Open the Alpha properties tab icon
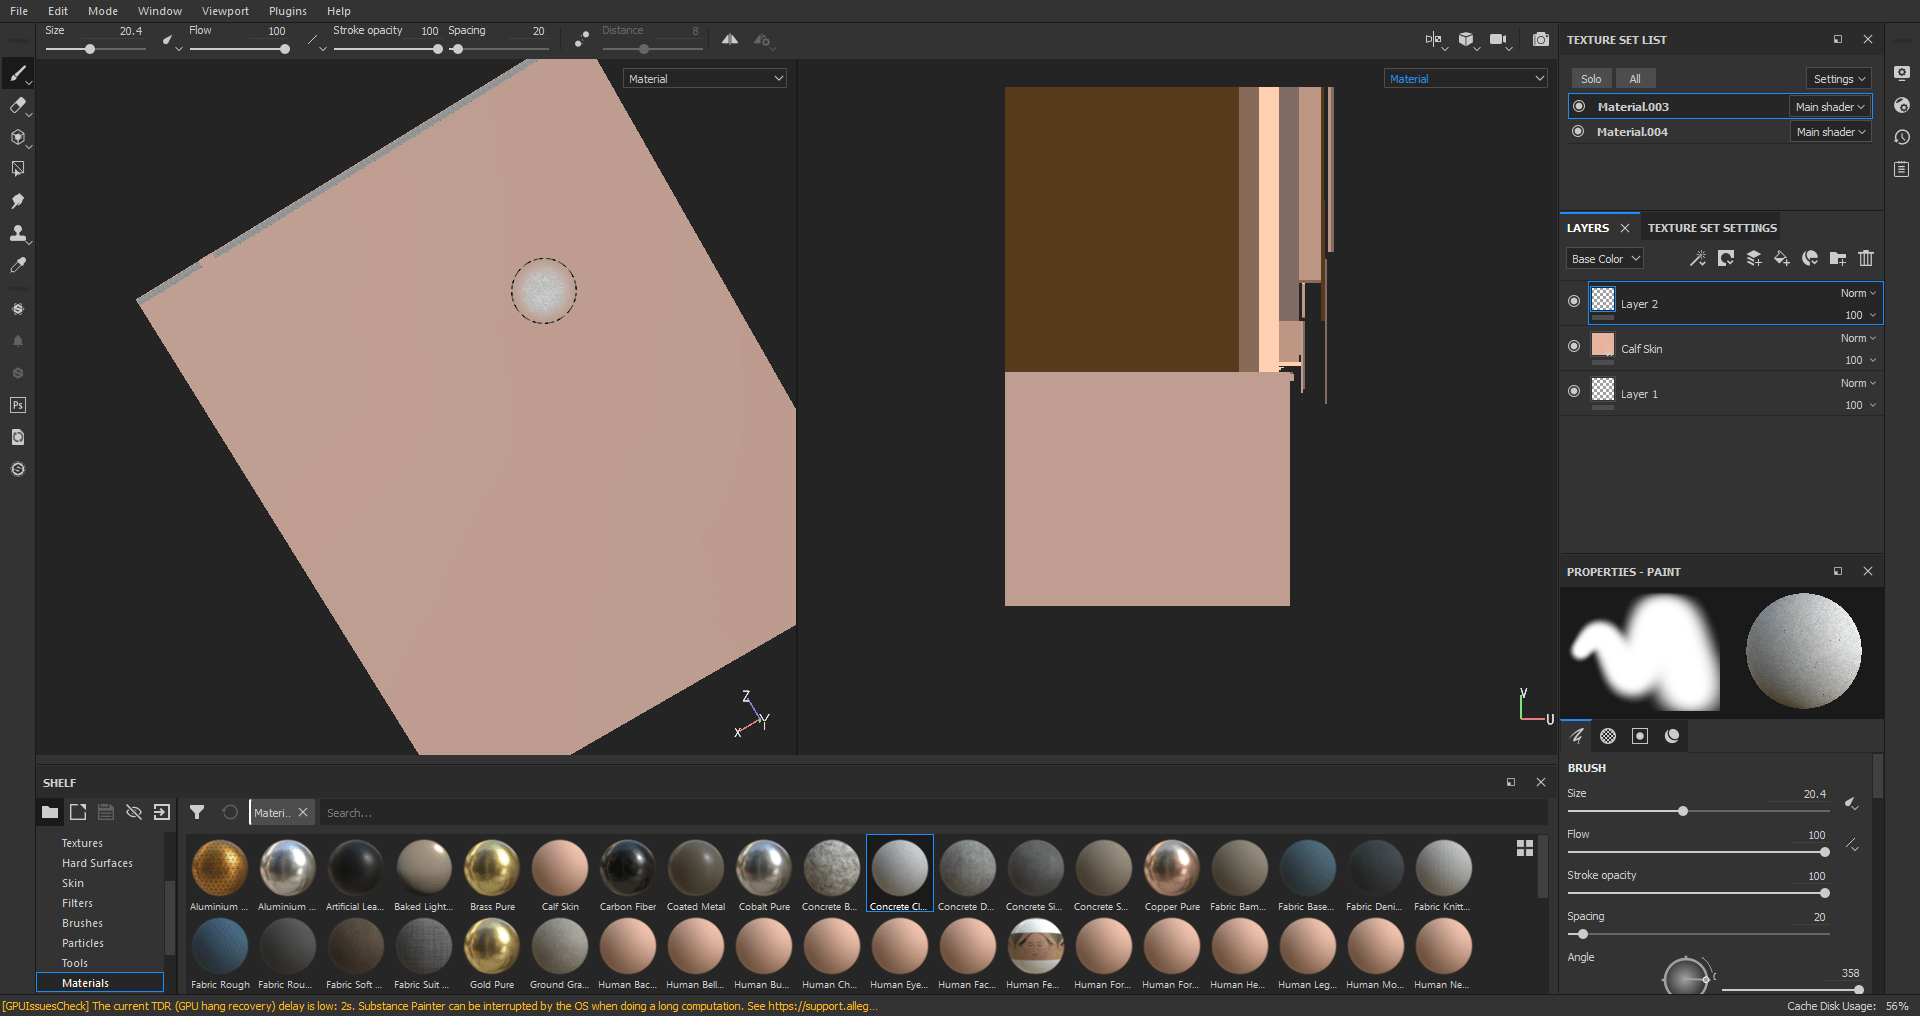 click(1608, 736)
